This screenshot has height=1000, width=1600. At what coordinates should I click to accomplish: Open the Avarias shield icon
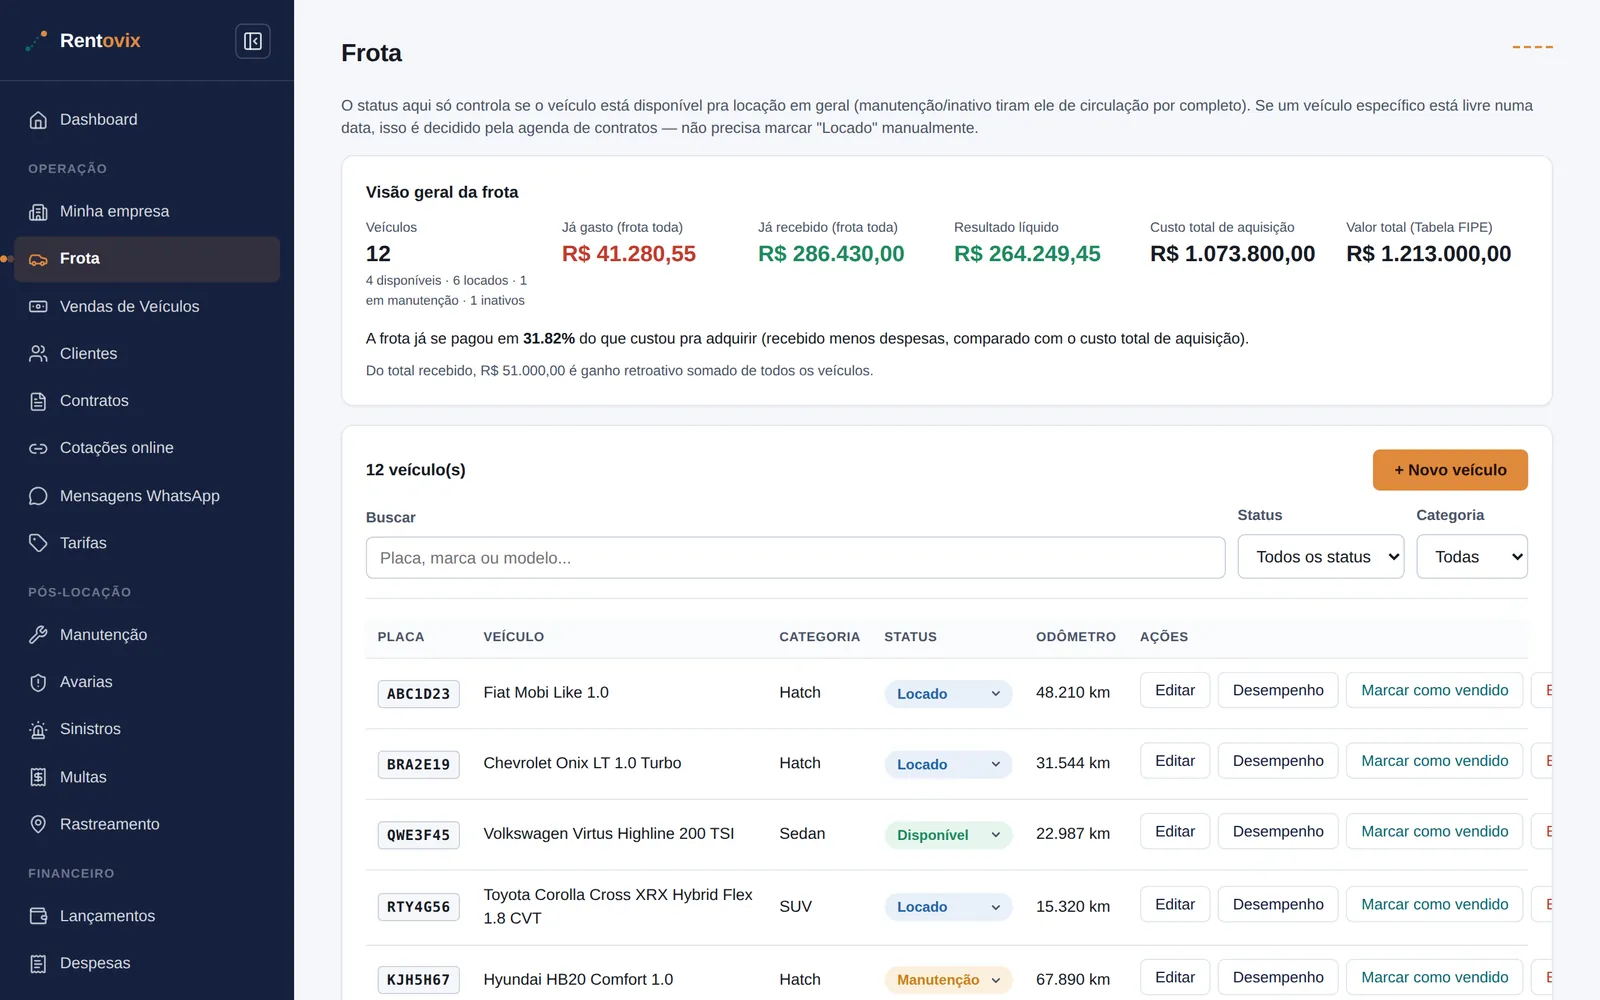(x=38, y=682)
